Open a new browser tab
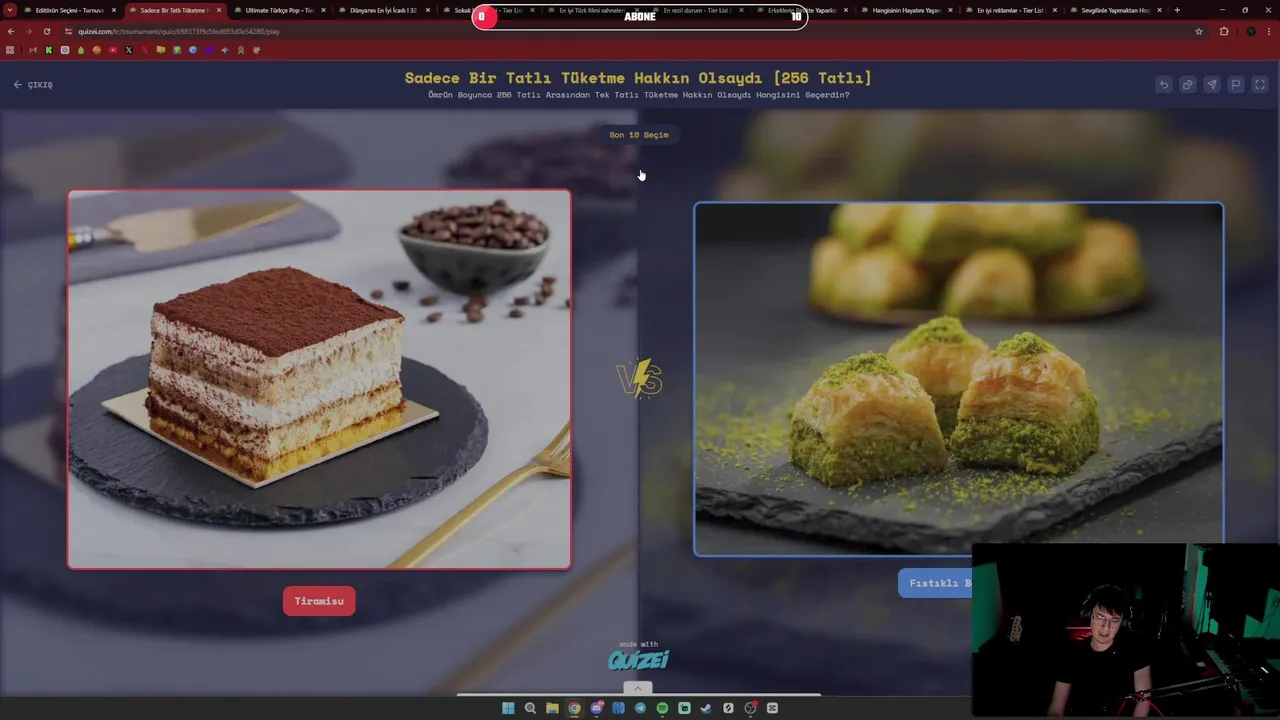Image resolution: width=1280 pixels, height=720 pixels. [x=1177, y=10]
